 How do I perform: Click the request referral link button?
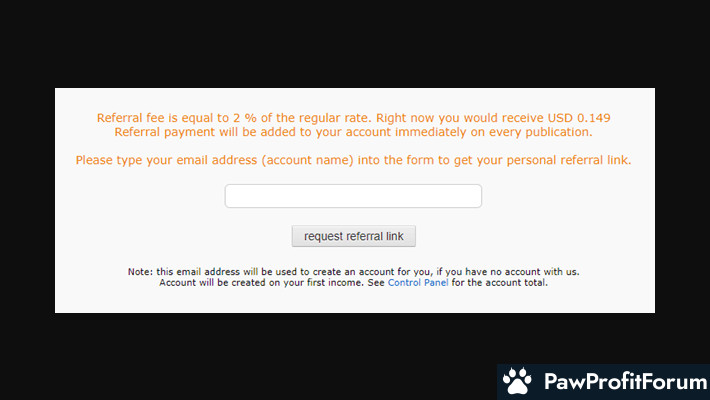tap(354, 236)
